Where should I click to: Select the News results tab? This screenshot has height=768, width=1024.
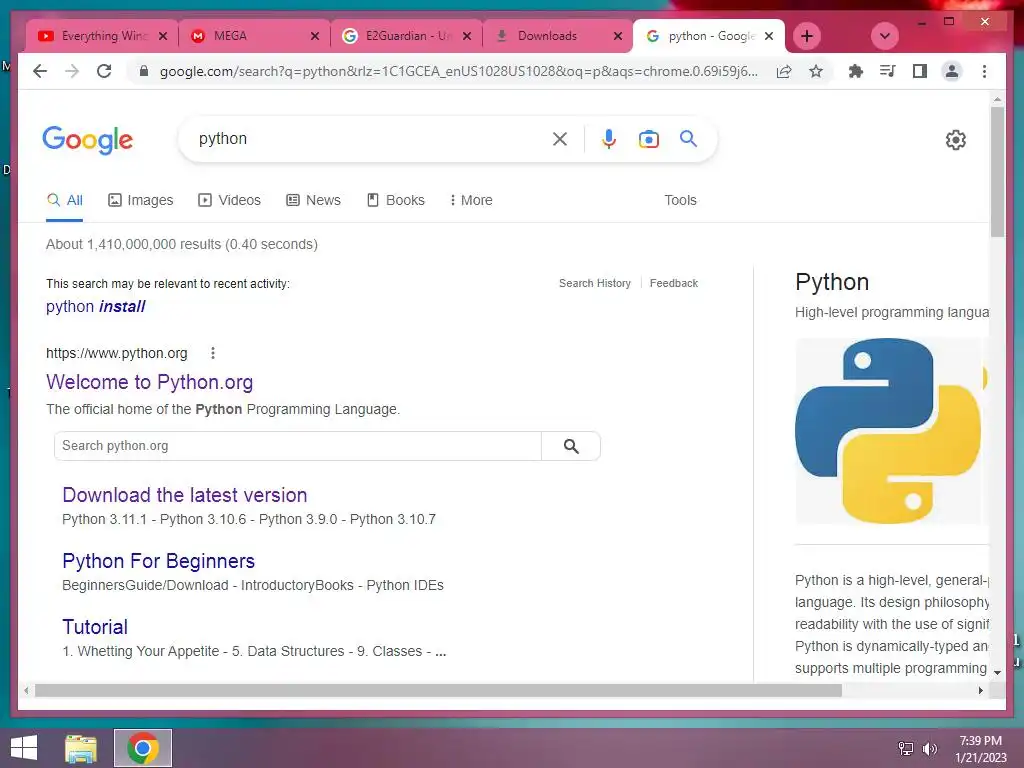[313, 200]
